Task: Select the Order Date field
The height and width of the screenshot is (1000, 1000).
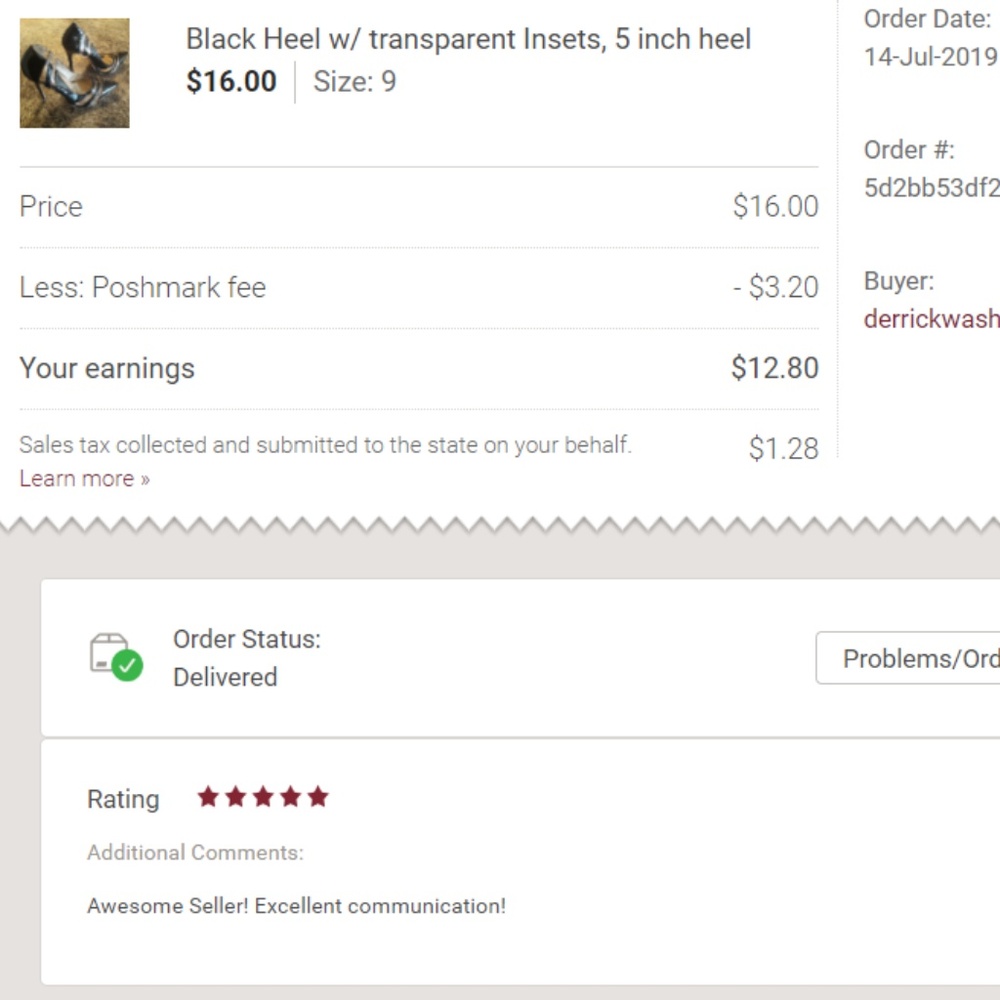Action: coord(929,37)
